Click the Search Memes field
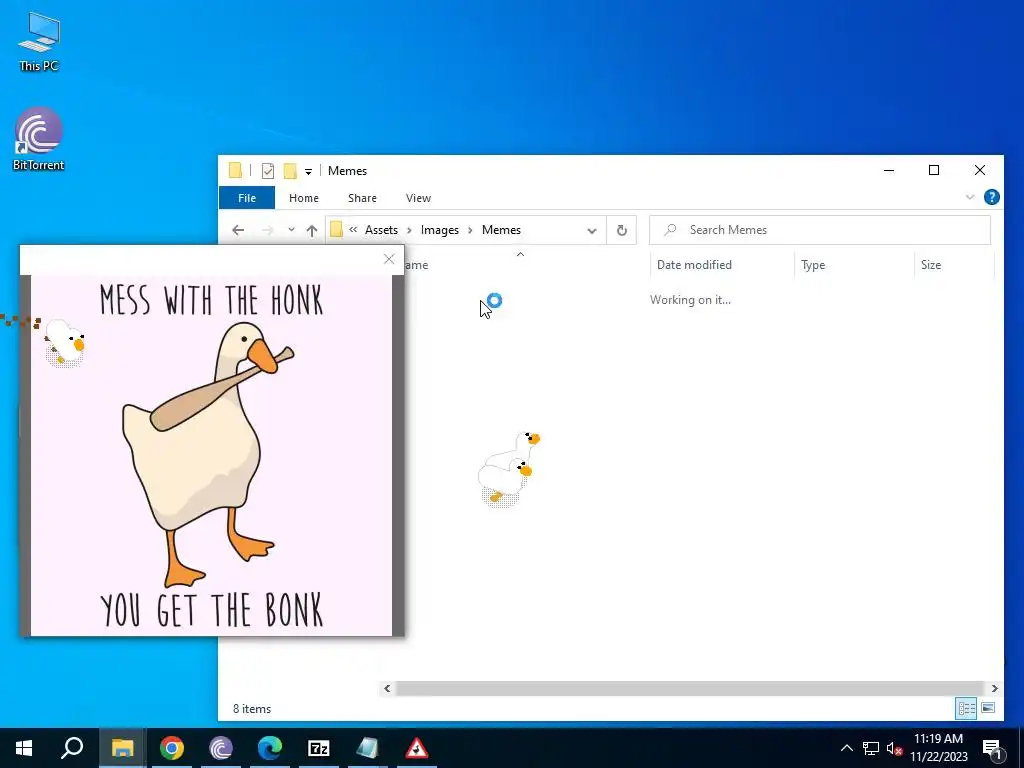Viewport: 1024px width, 768px height. click(820, 230)
